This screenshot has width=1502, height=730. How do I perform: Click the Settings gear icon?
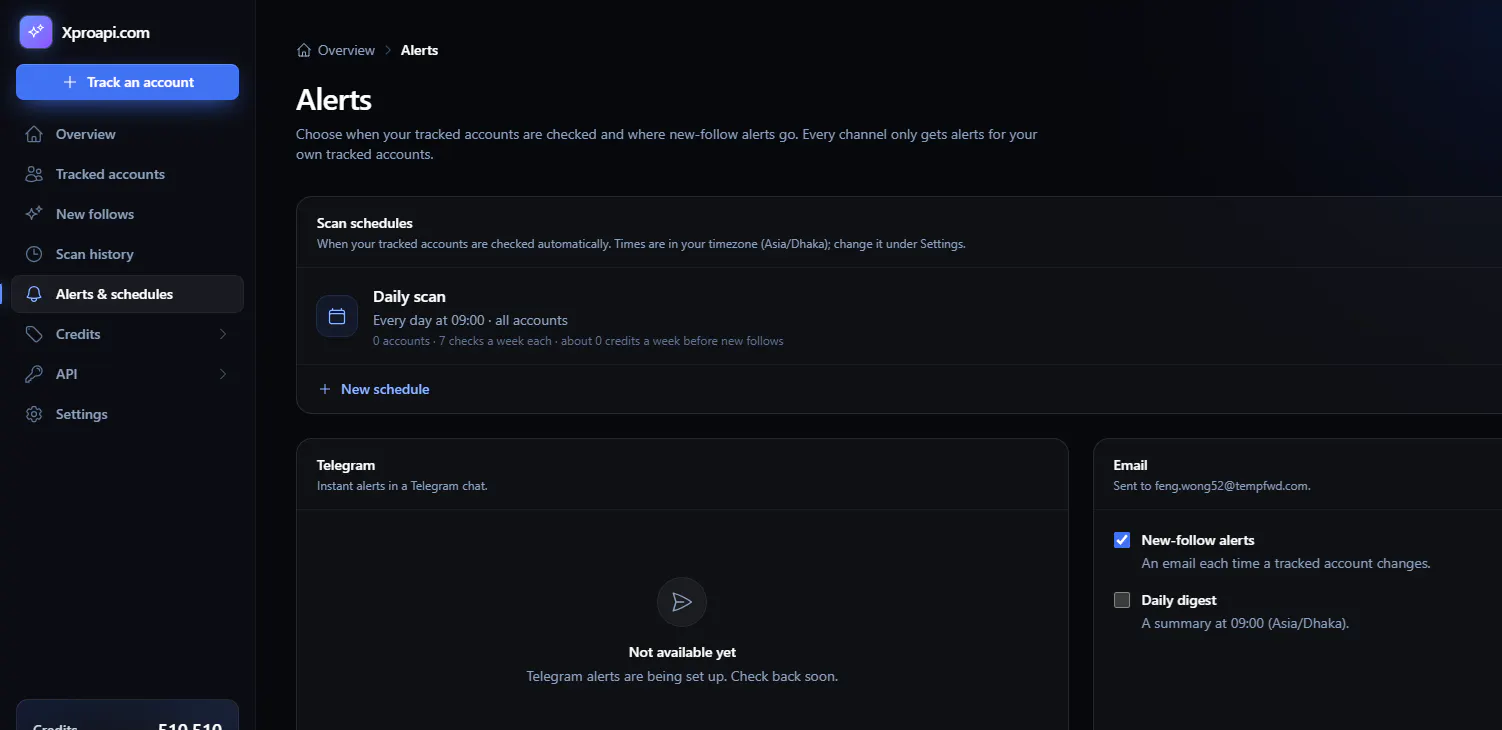pos(34,414)
